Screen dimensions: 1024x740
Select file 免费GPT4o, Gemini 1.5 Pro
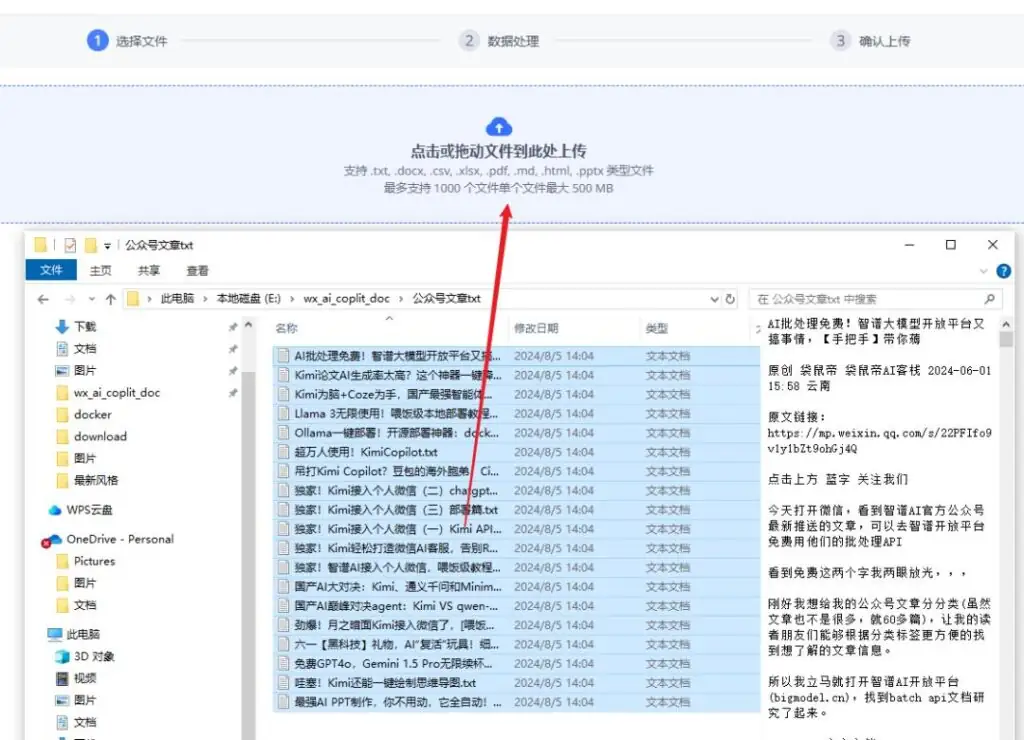[516, 664]
